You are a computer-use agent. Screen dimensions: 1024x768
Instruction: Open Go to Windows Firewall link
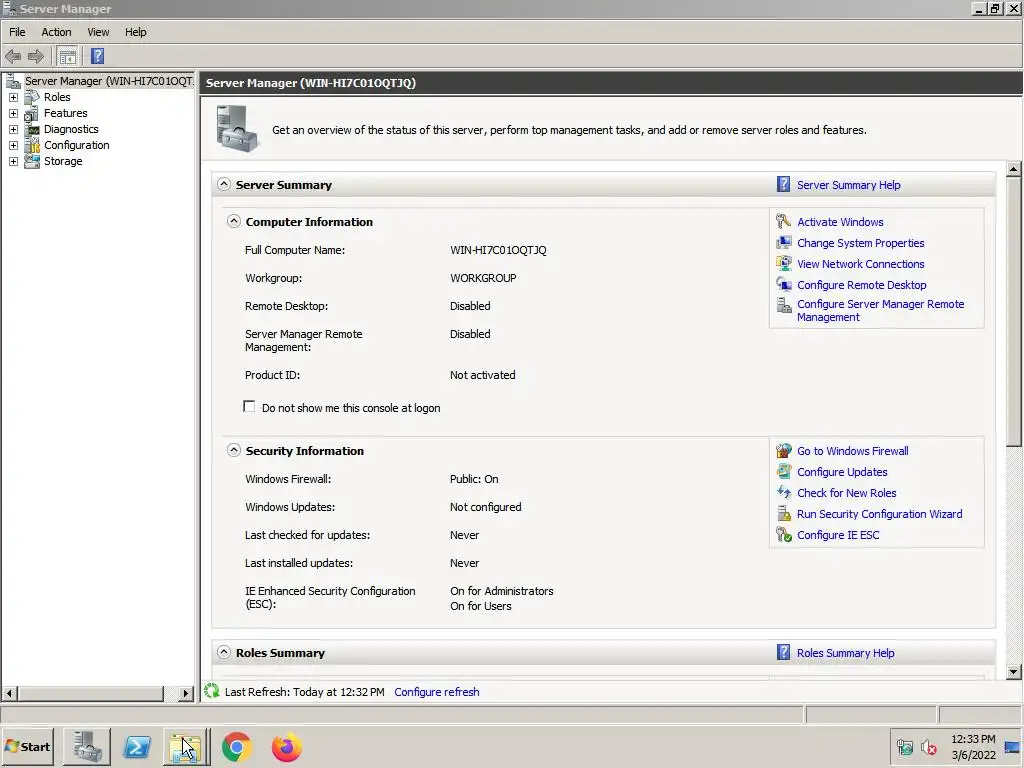(852, 451)
